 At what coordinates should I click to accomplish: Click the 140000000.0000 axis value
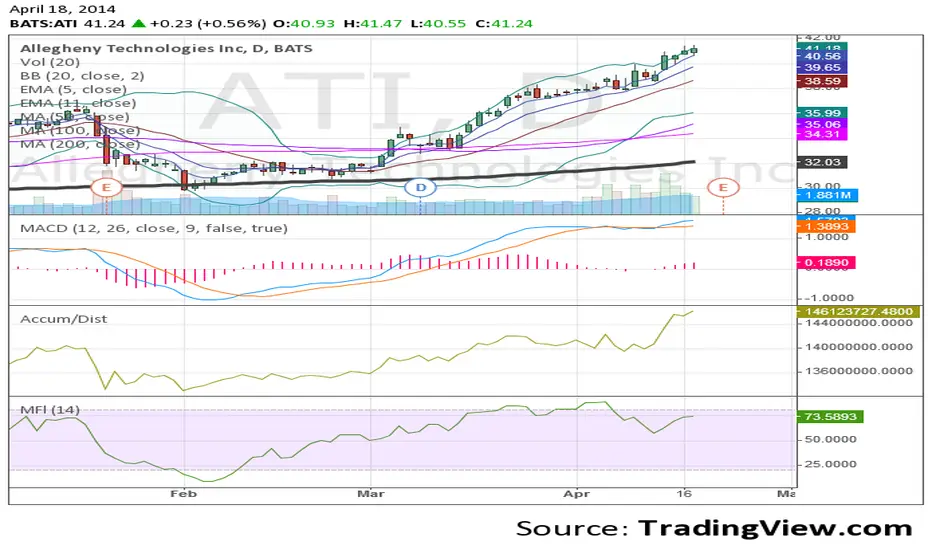858,347
